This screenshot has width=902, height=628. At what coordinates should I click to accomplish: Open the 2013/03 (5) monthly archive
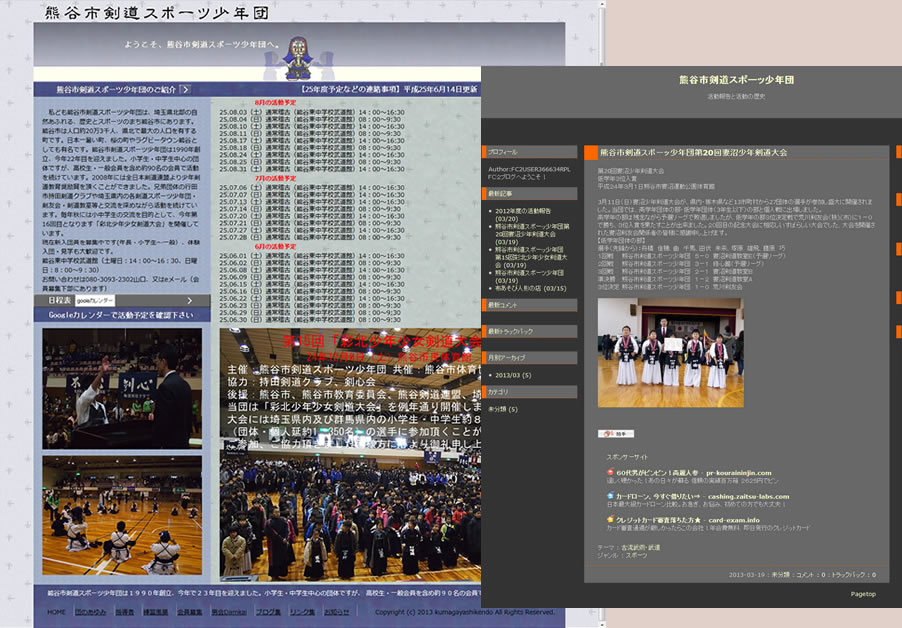coord(513,375)
